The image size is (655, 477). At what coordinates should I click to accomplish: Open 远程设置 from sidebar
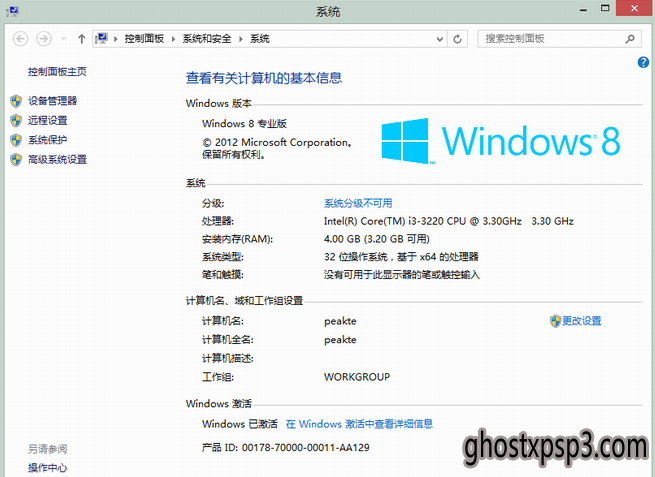point(48,120)
